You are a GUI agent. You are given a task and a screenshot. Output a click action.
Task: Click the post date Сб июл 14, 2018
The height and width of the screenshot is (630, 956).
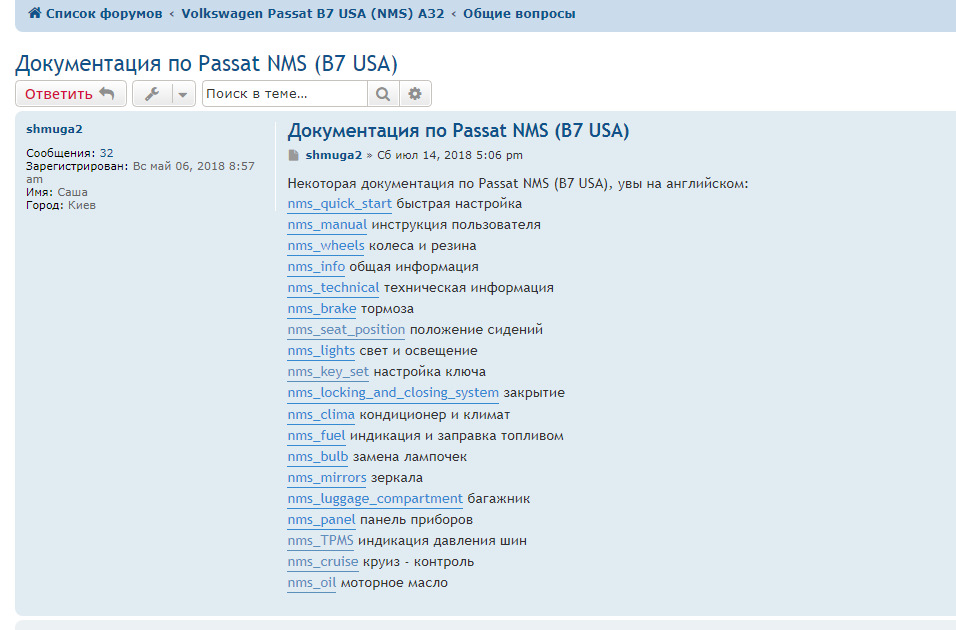coord(450,156)
